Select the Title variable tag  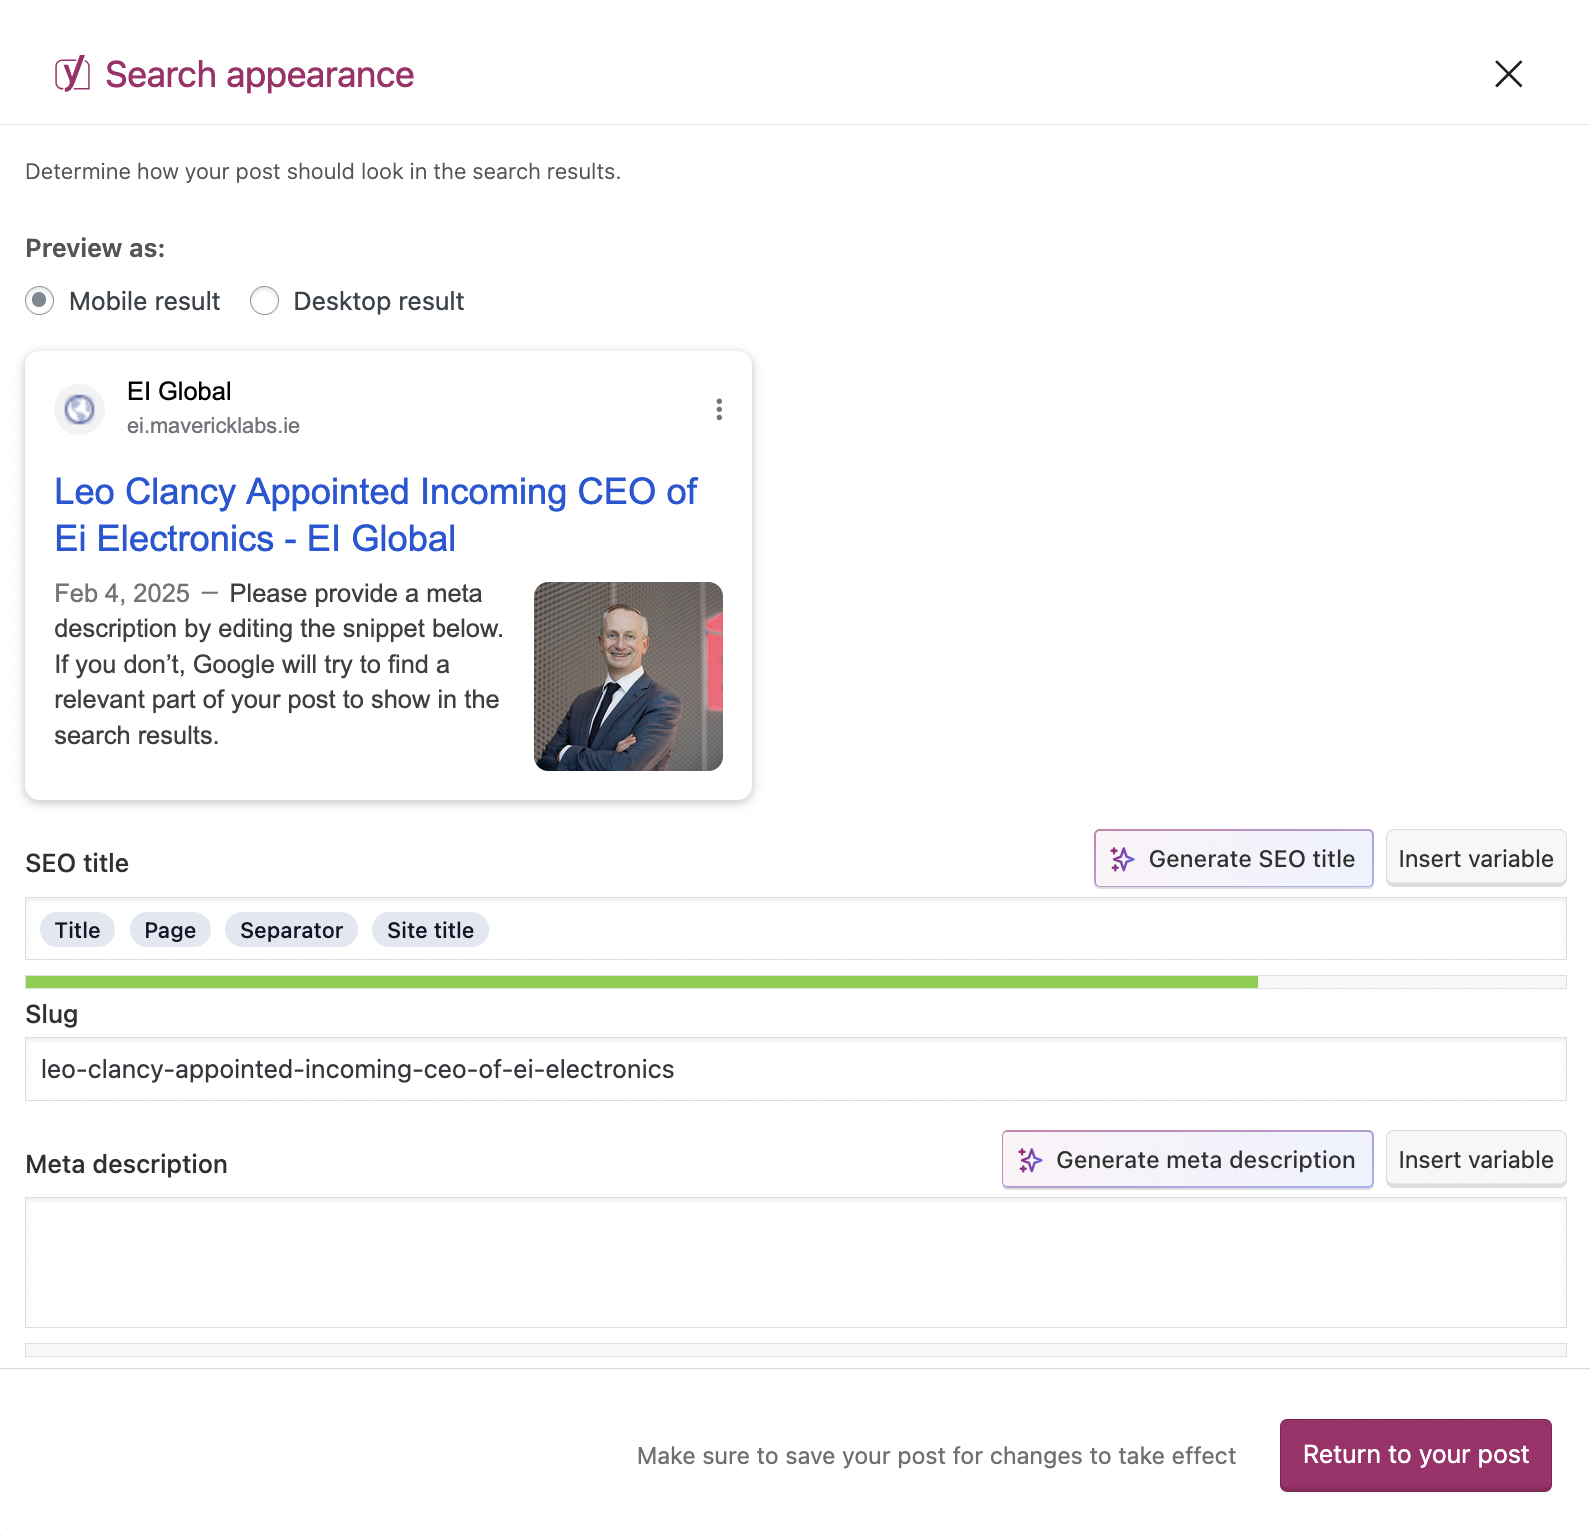[77, 930]
